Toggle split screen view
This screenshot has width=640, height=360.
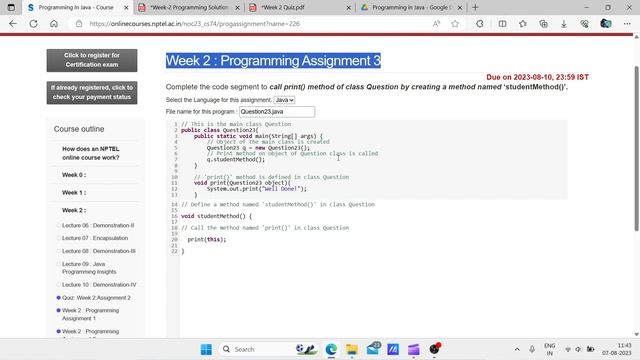point(502,24)
